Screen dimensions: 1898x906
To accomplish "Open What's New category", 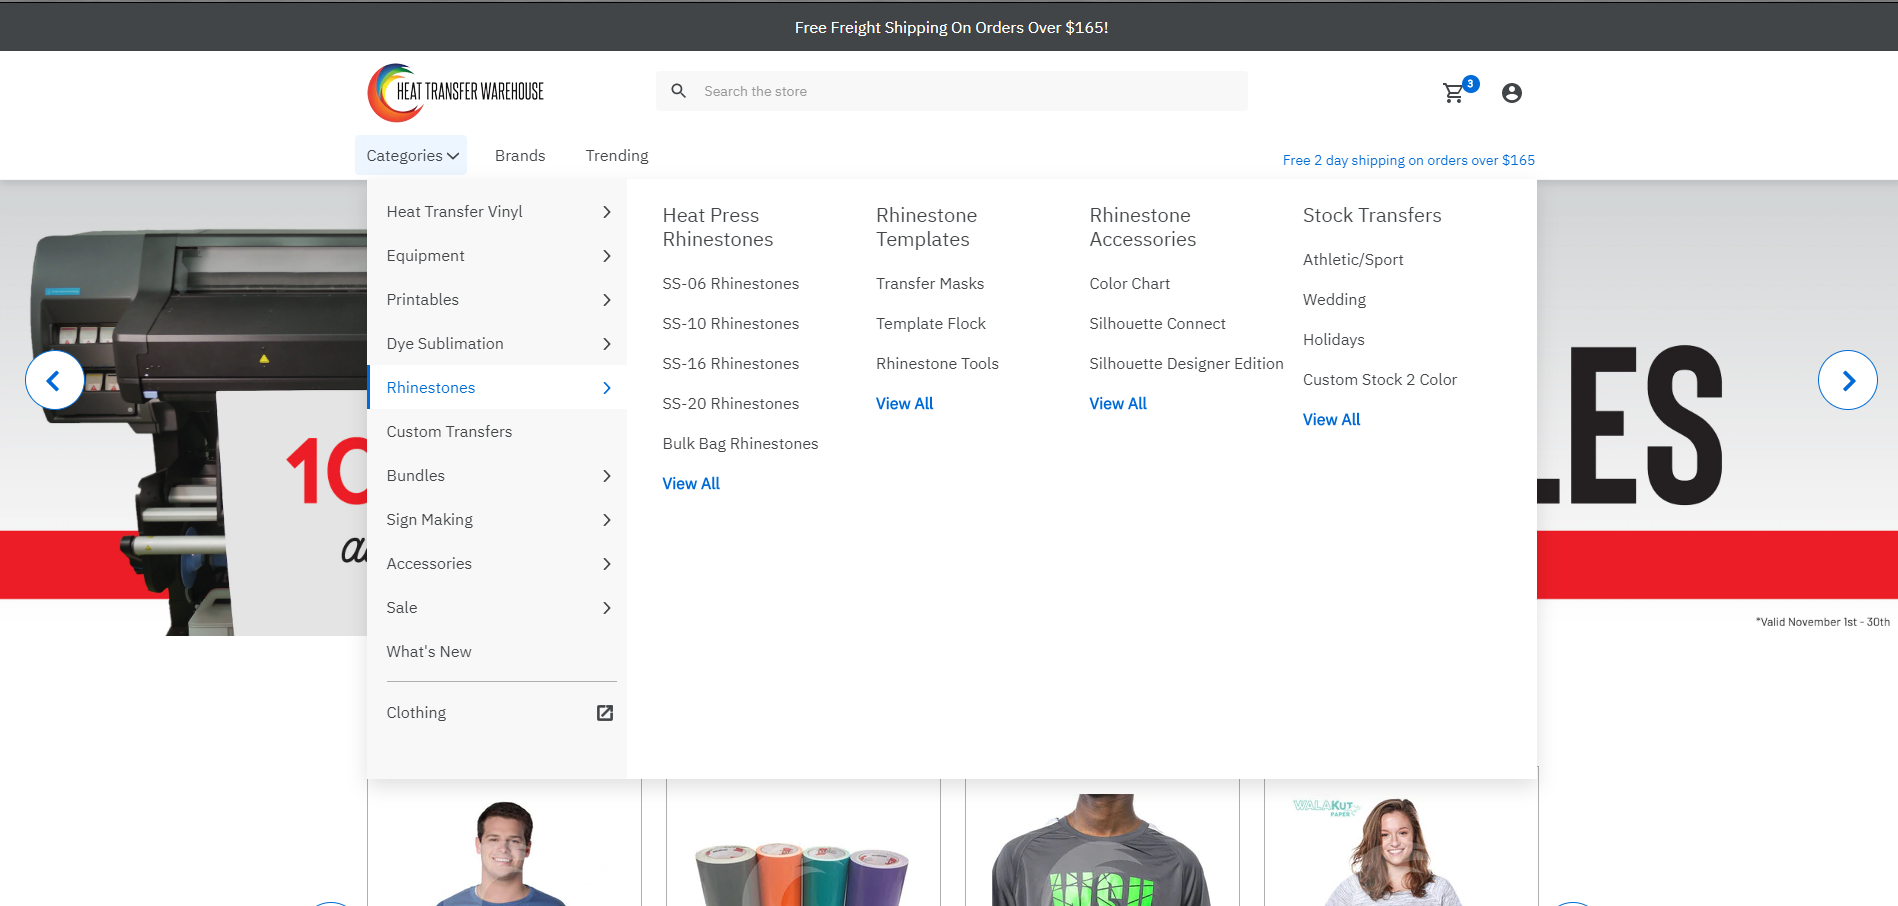I will tap(429, 652).
